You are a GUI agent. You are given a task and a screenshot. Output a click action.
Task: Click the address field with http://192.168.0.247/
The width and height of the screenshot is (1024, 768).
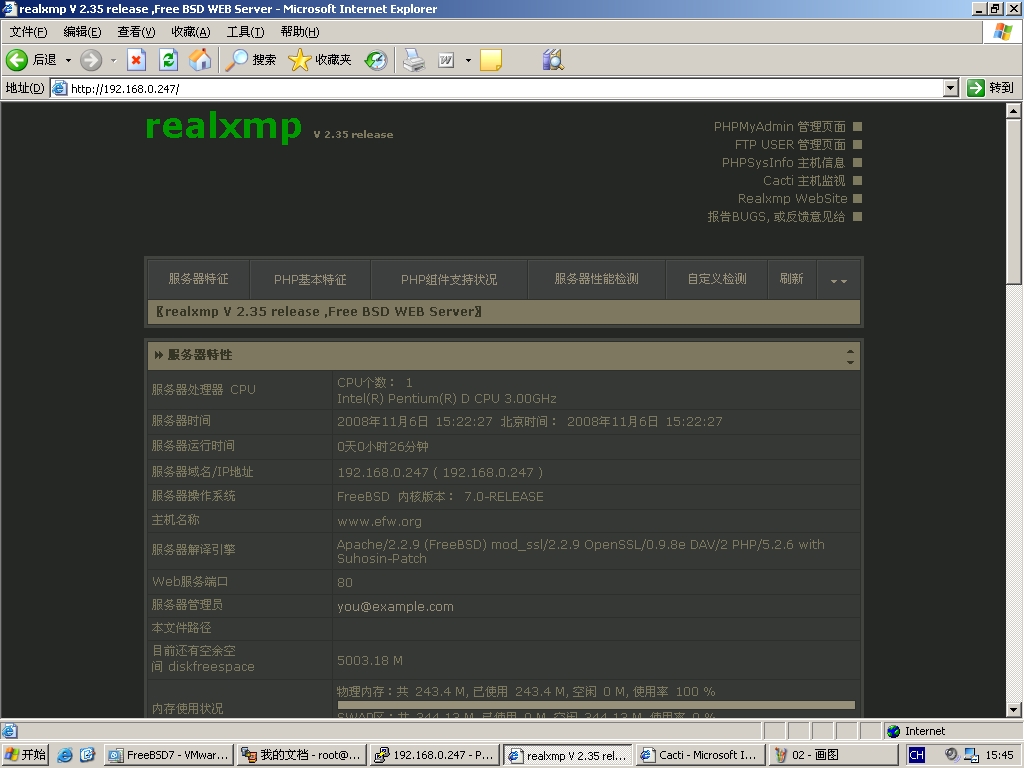(x=506, y=88)
